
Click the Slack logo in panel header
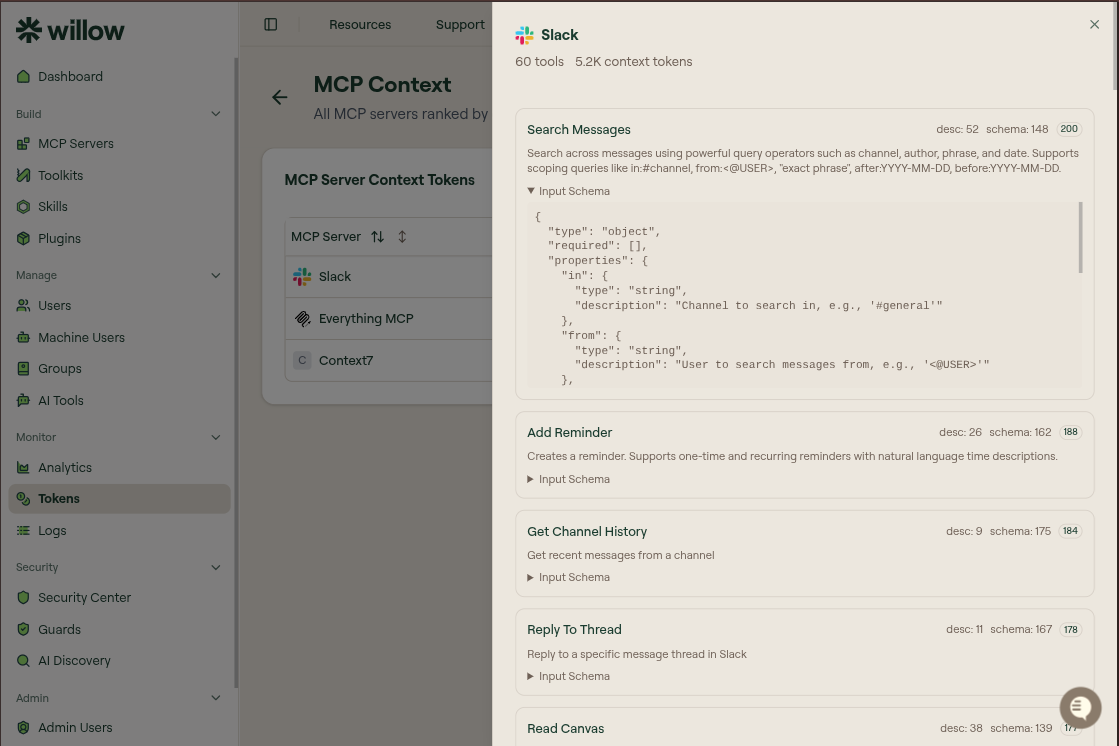pyautogui.click(x=525, y=35)
